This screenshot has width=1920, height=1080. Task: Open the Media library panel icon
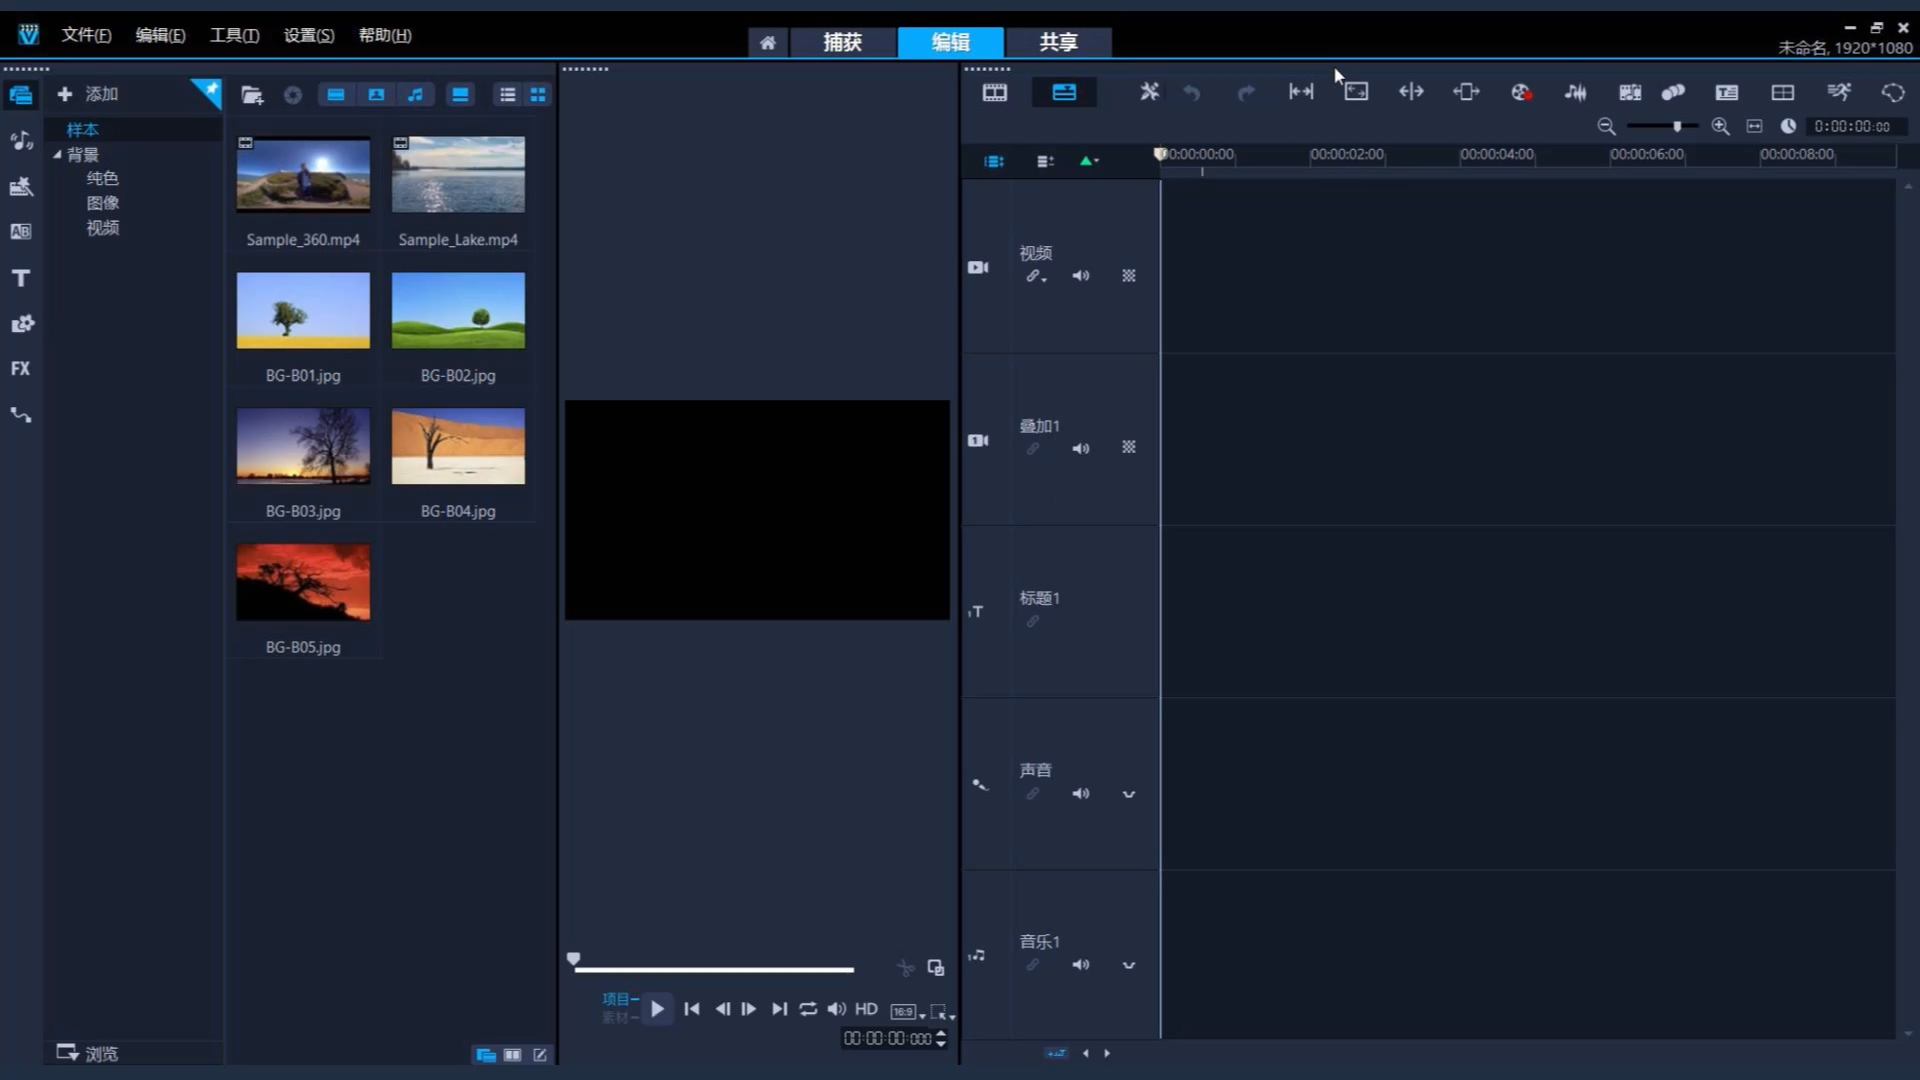point(21,95)
